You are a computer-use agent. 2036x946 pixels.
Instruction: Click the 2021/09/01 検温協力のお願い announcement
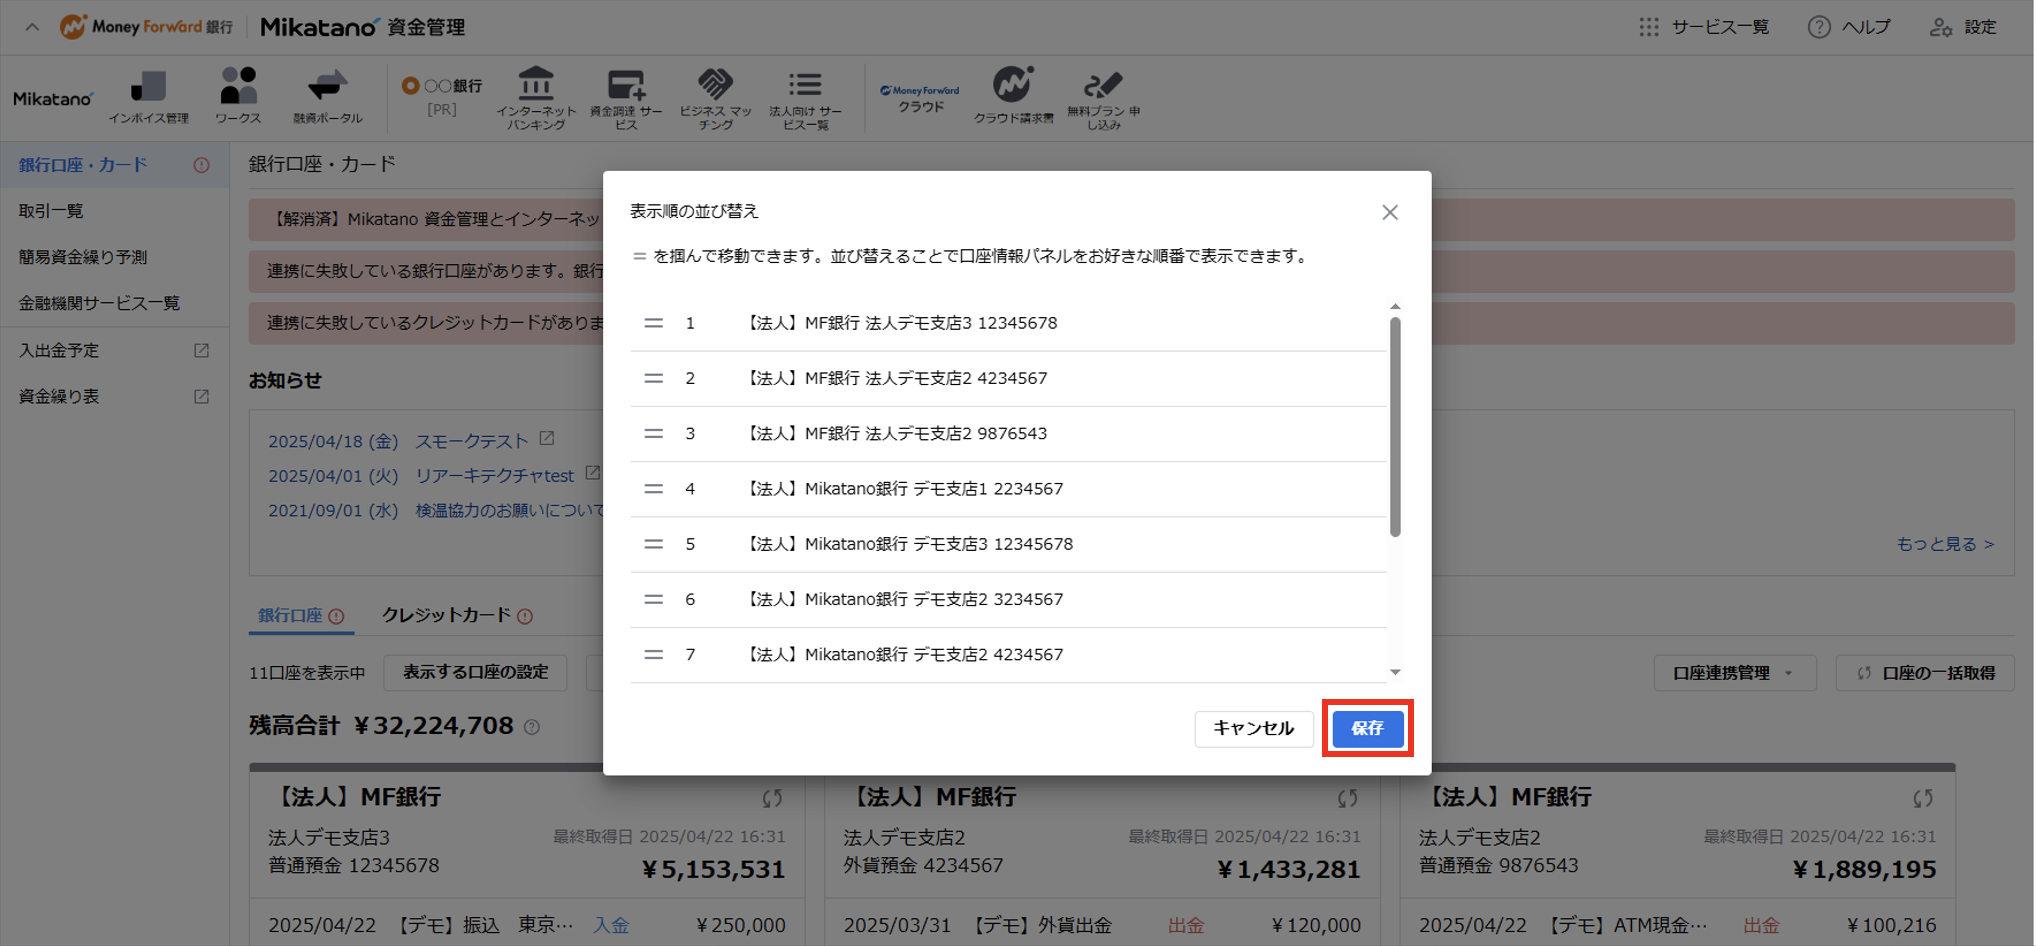(x=435, y=511)
